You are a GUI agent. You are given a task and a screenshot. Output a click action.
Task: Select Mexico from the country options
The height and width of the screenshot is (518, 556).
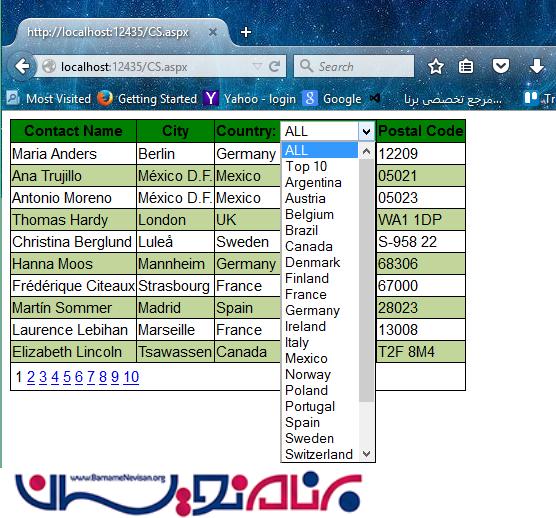coord(320,358)
